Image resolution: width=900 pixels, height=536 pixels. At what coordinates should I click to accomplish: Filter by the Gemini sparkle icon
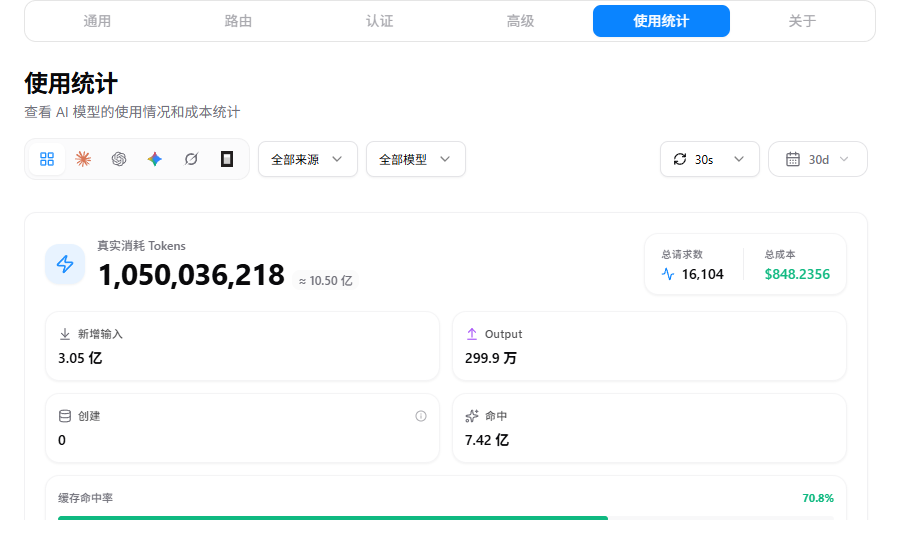(154, 159)
